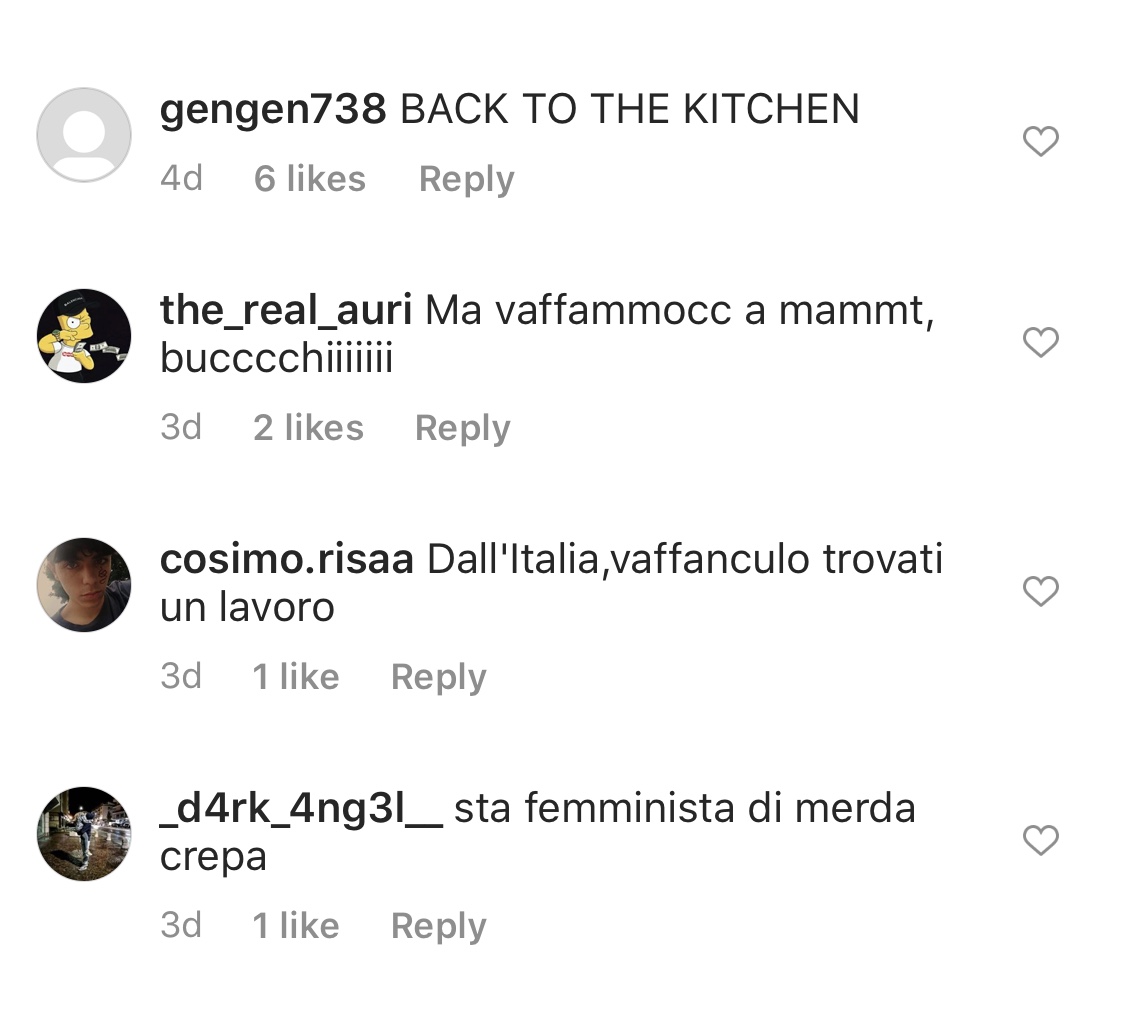Open gengen738's default profile avatar

pos(84,135)
